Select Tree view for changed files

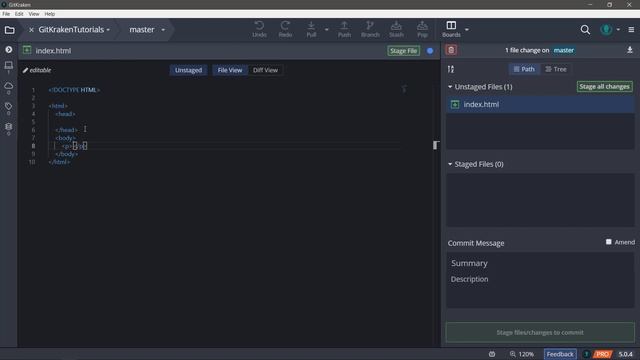(x=556, y=69)
